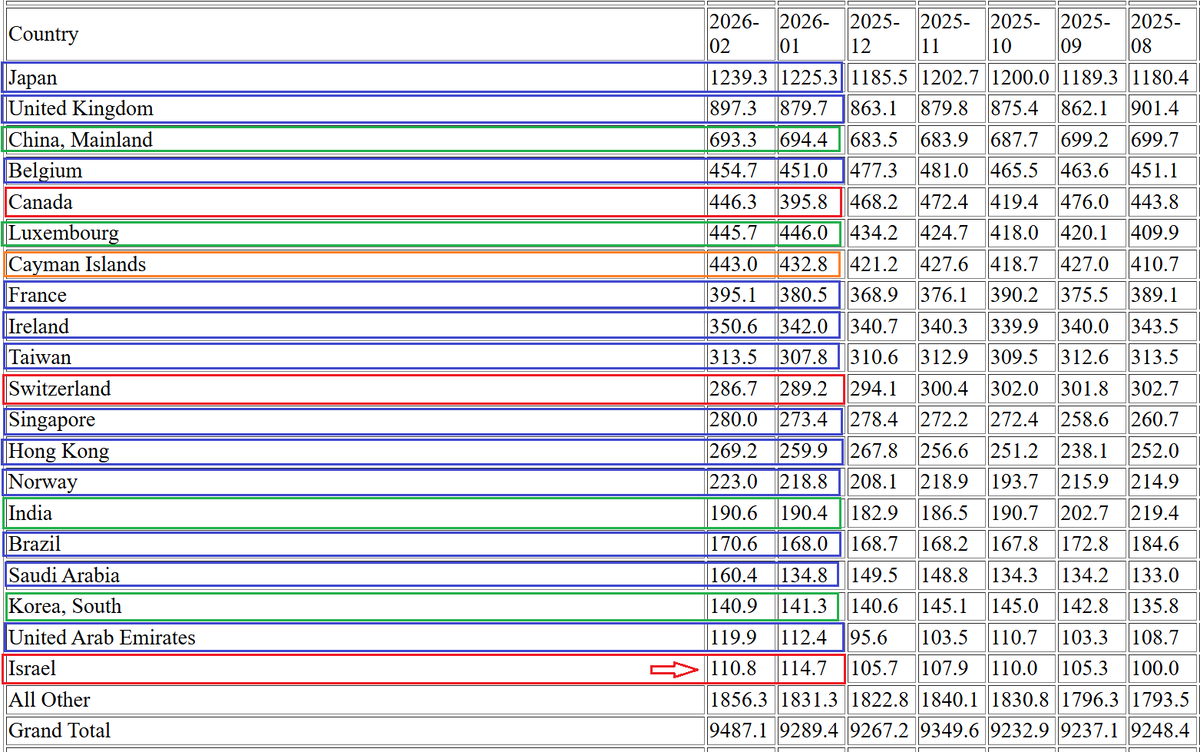Screen dimensions: 1200x752
Task: Click United Kingdom value 897.3
Action: pos(733,108)
